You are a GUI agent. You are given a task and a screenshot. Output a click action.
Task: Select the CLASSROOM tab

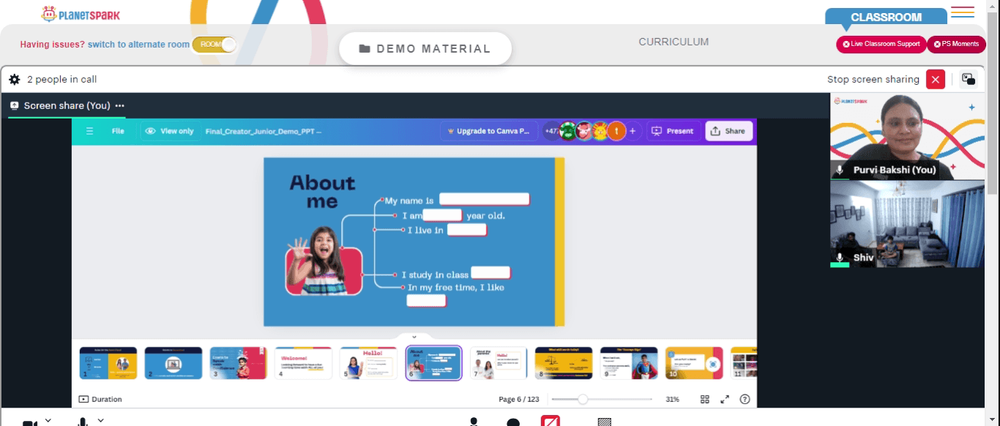coord(886,17)
